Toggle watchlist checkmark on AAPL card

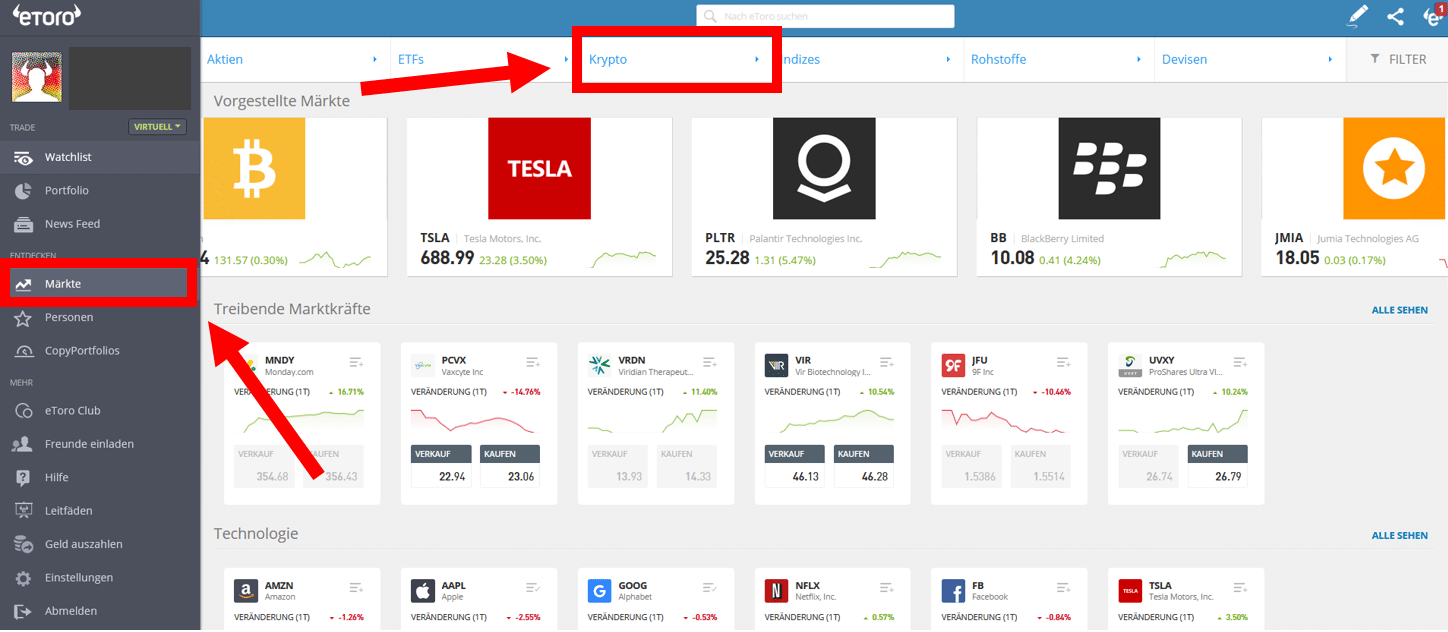click(x=533, y=588)
